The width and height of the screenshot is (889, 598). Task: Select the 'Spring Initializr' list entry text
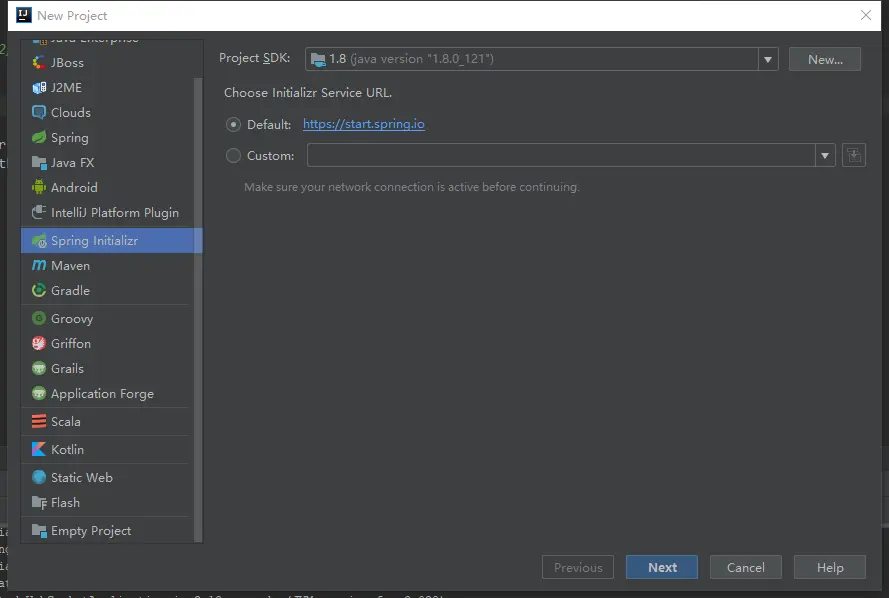click(94, 241)
